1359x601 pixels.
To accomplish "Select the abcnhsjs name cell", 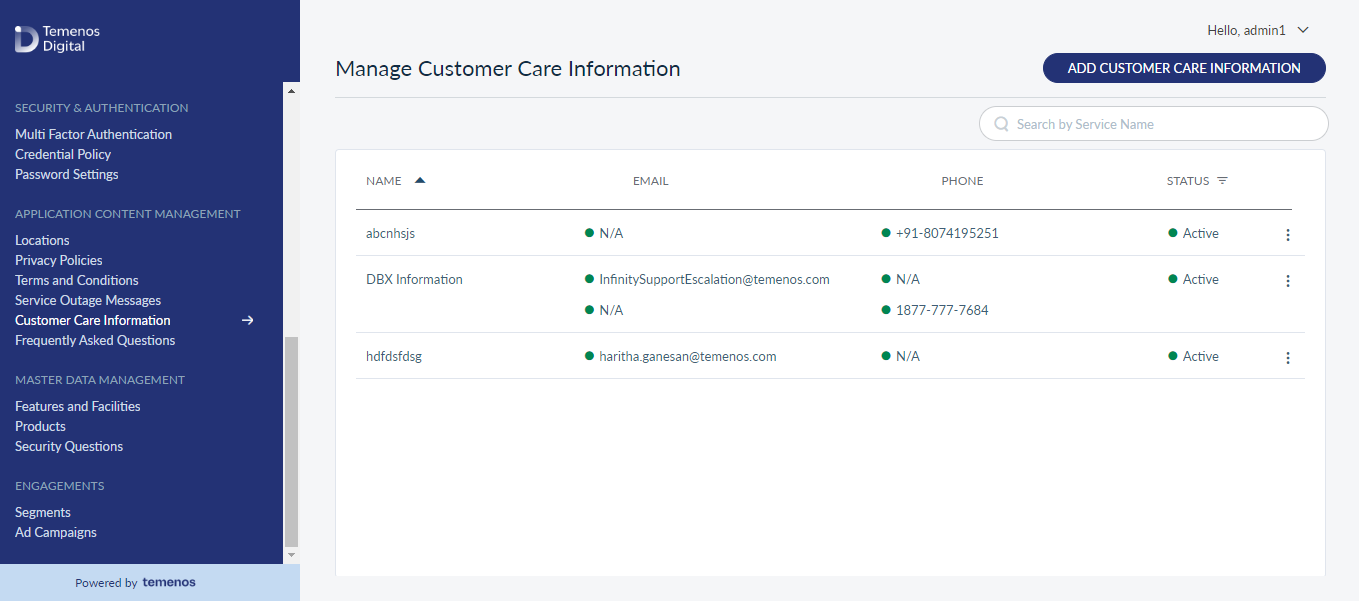I will click(x=390, y=233).
